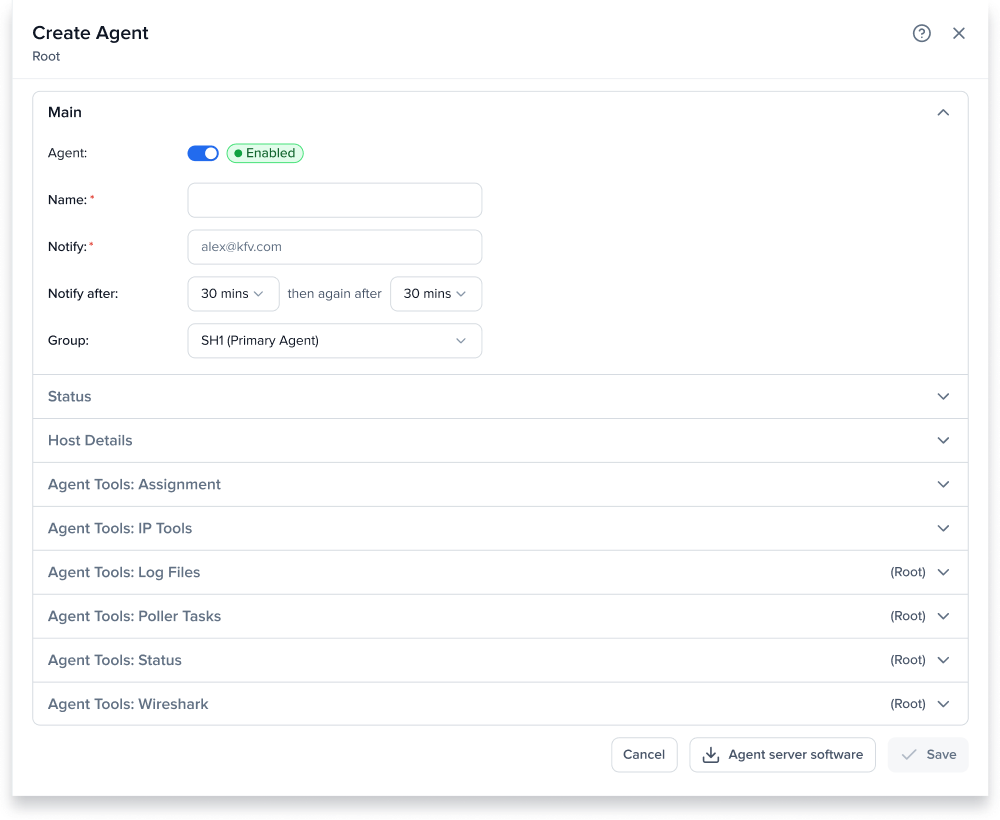Expand the Status section

pos(500,397)
